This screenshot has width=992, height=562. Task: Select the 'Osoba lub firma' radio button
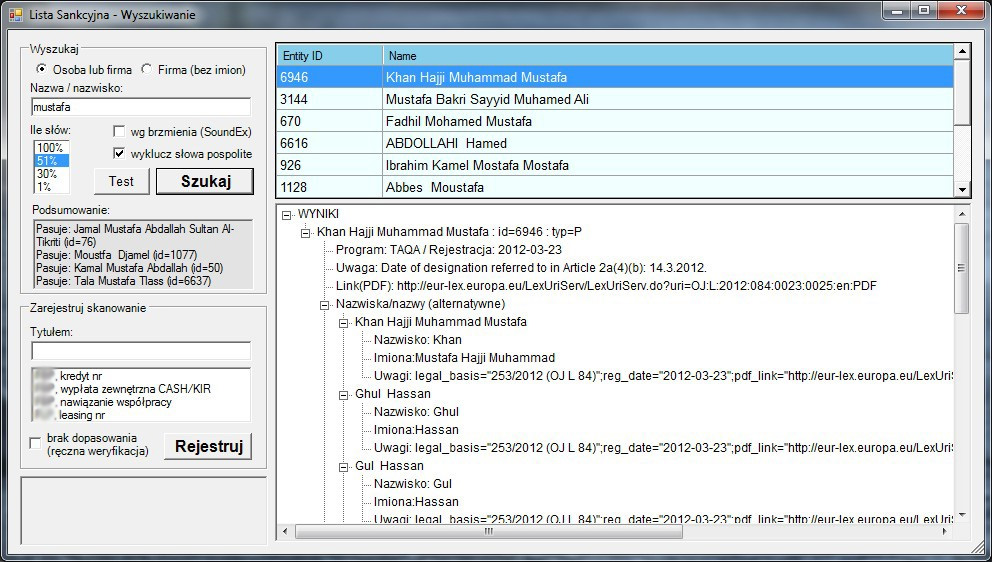(41, 70)
